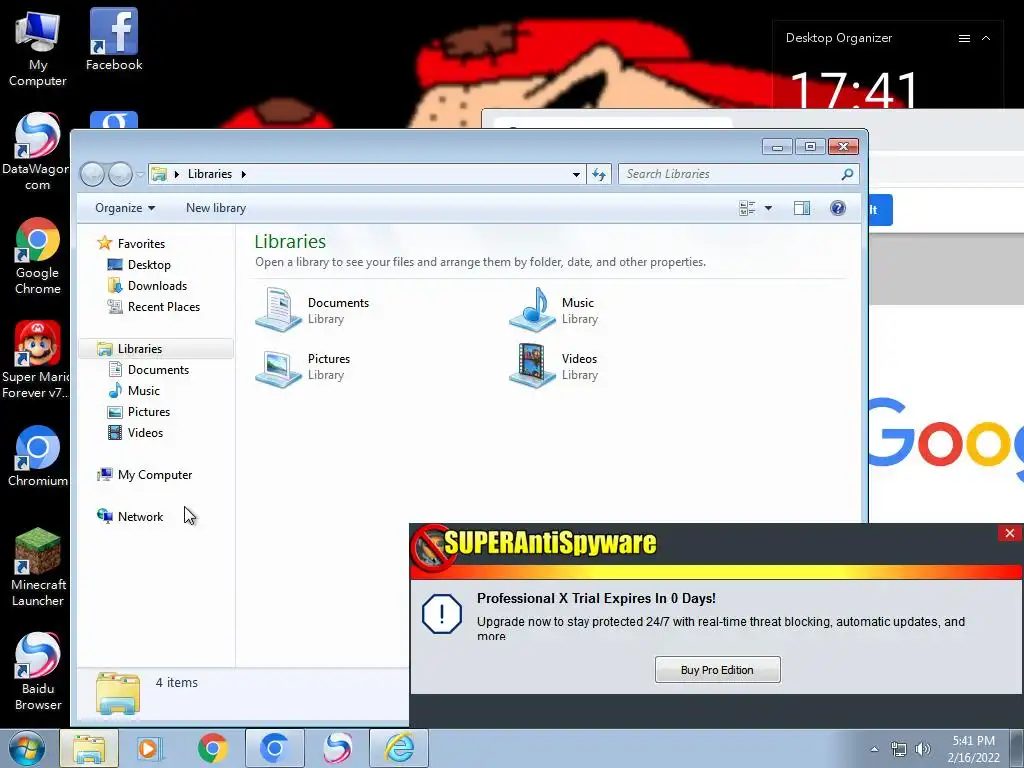Open recent pages dropdown arrow

click(140, 174)
